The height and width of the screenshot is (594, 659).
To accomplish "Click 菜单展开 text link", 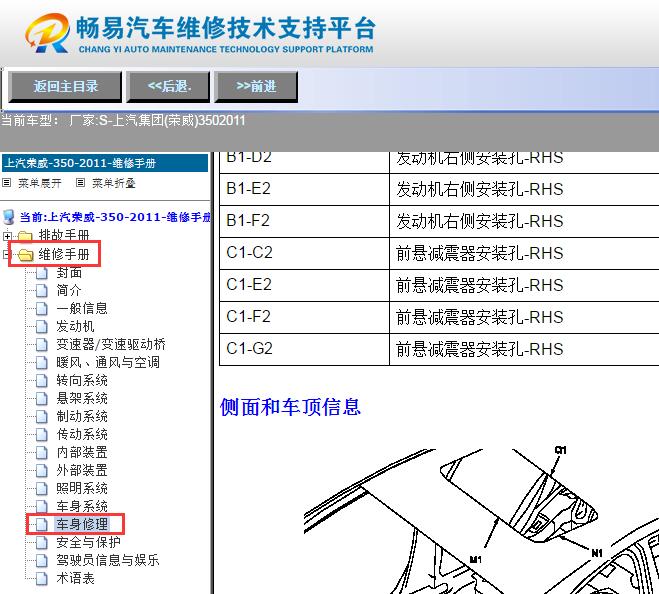I will (40, 183).
